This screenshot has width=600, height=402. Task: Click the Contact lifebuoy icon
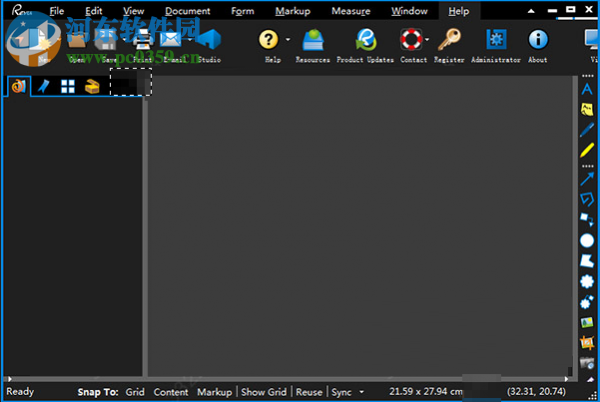pyautogui.click(x=411, y=39)
